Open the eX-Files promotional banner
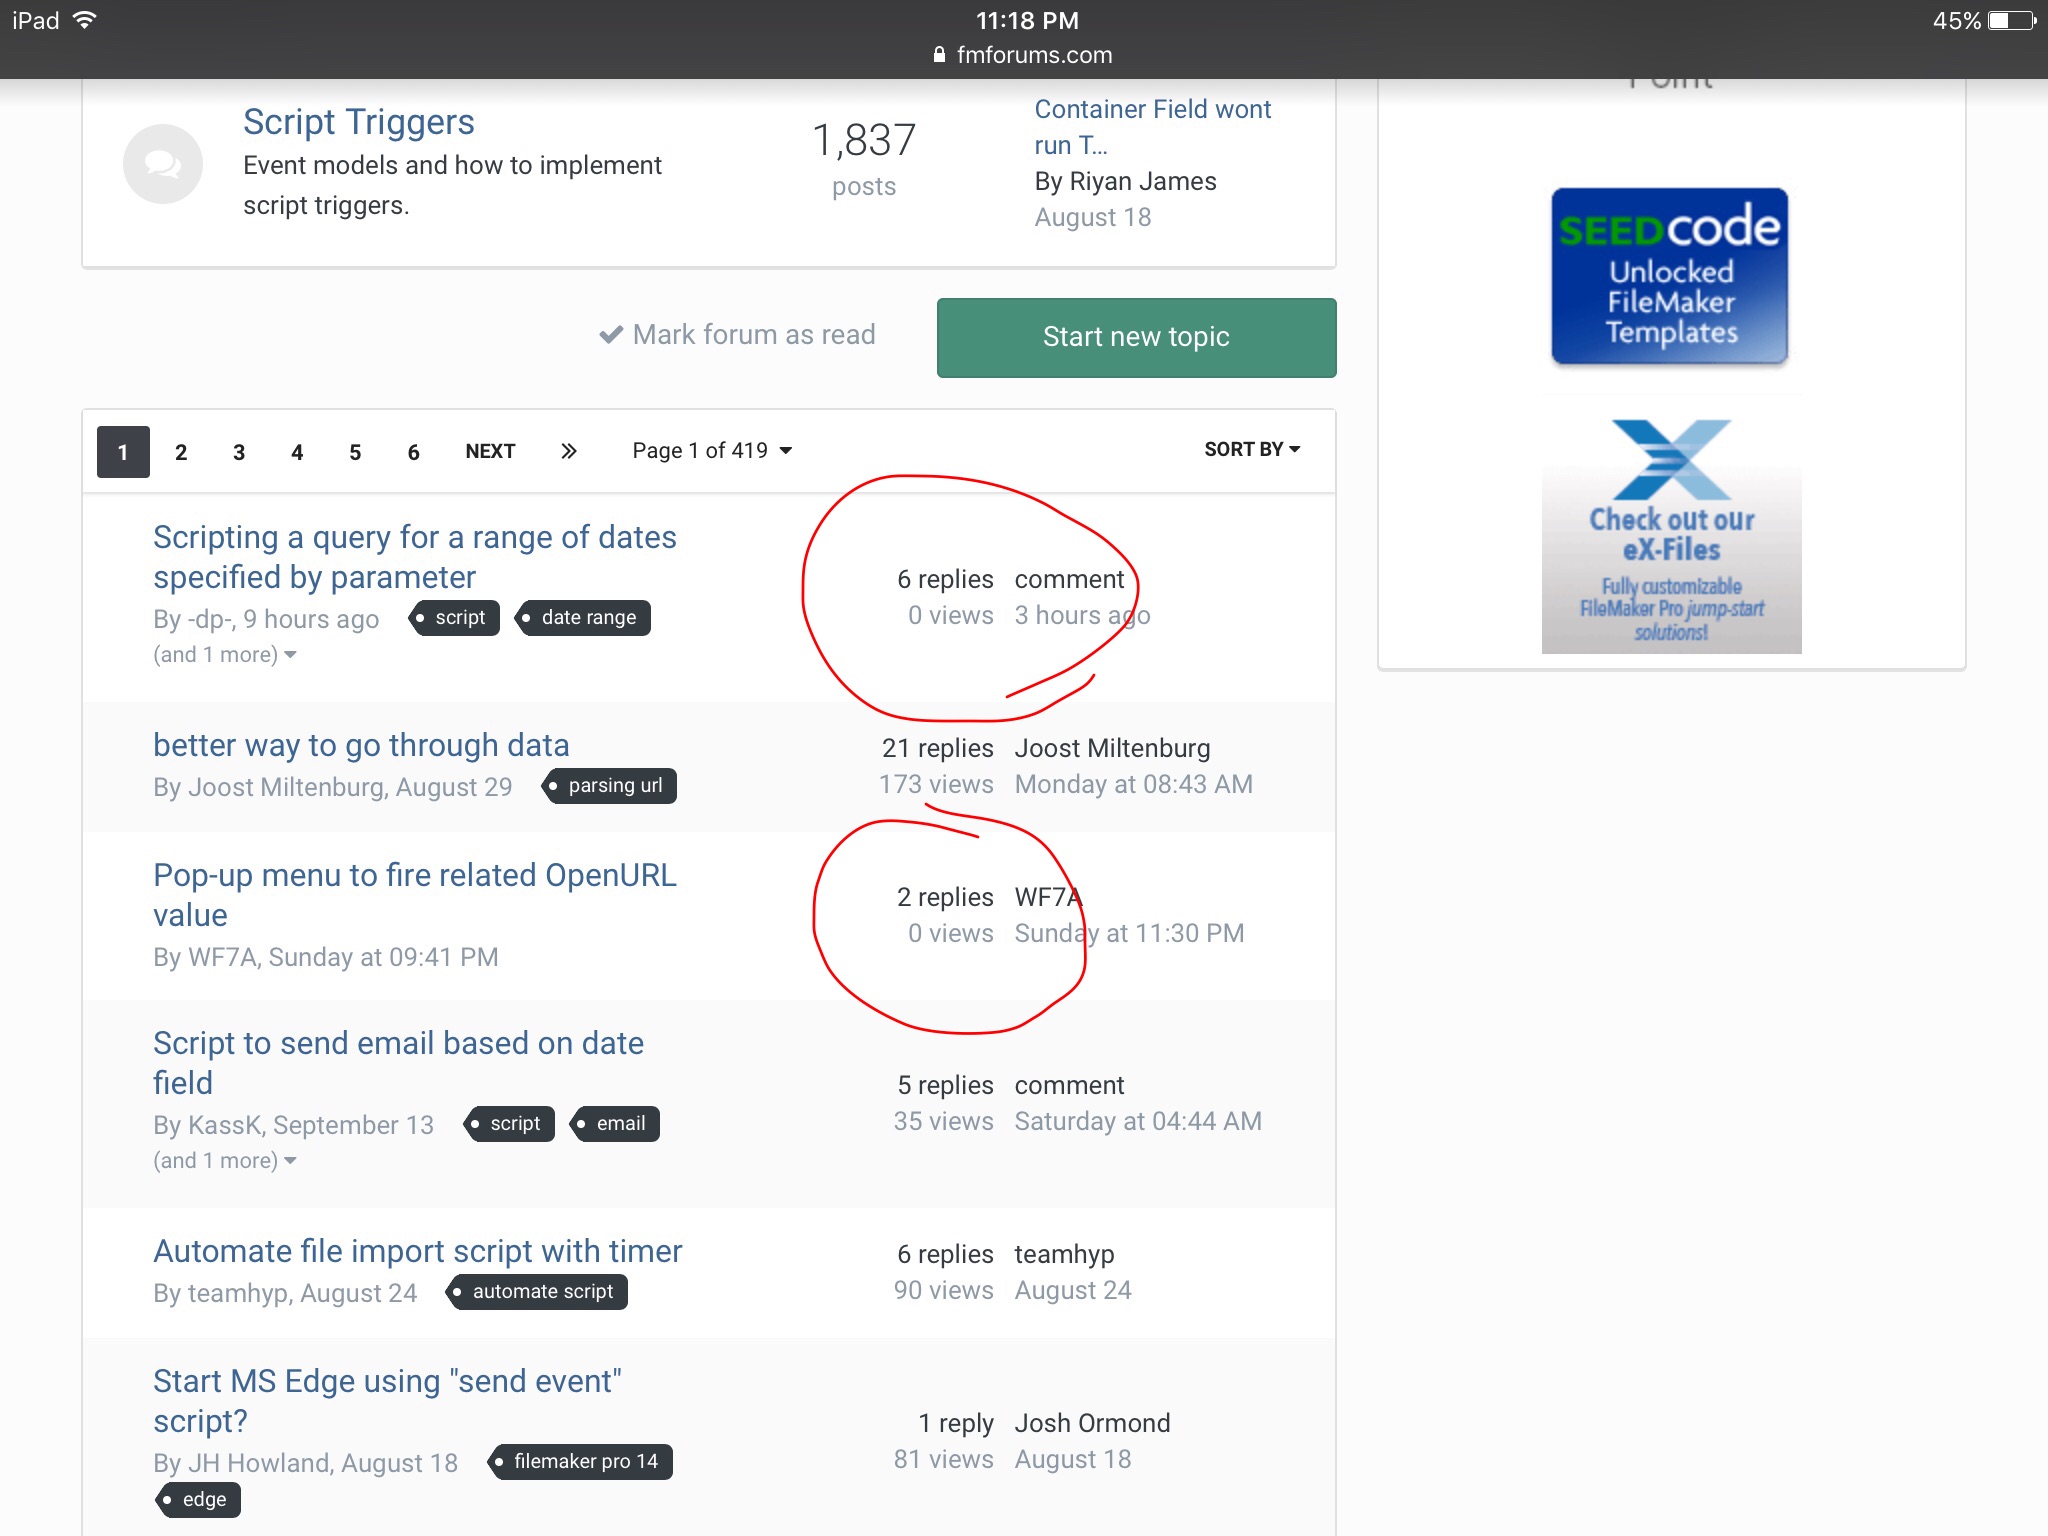 coord(1671,535)
